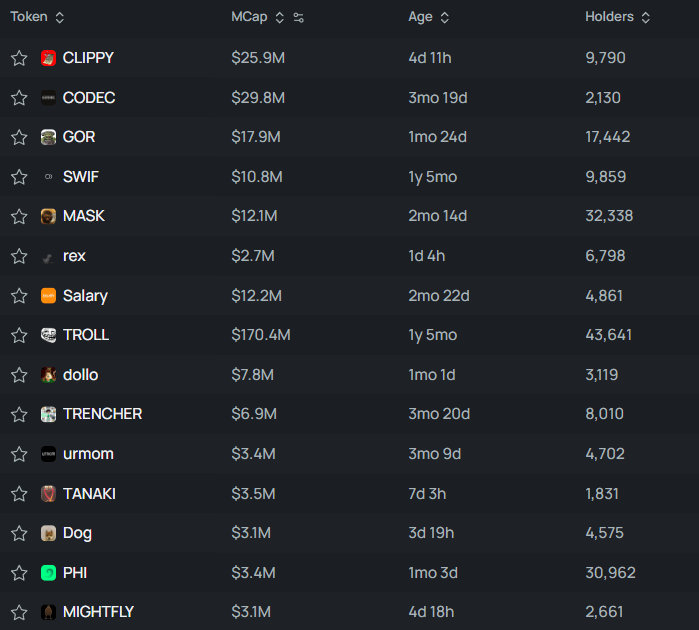
Task: Sort by Token using the arrows
Action: pos(59,17)
